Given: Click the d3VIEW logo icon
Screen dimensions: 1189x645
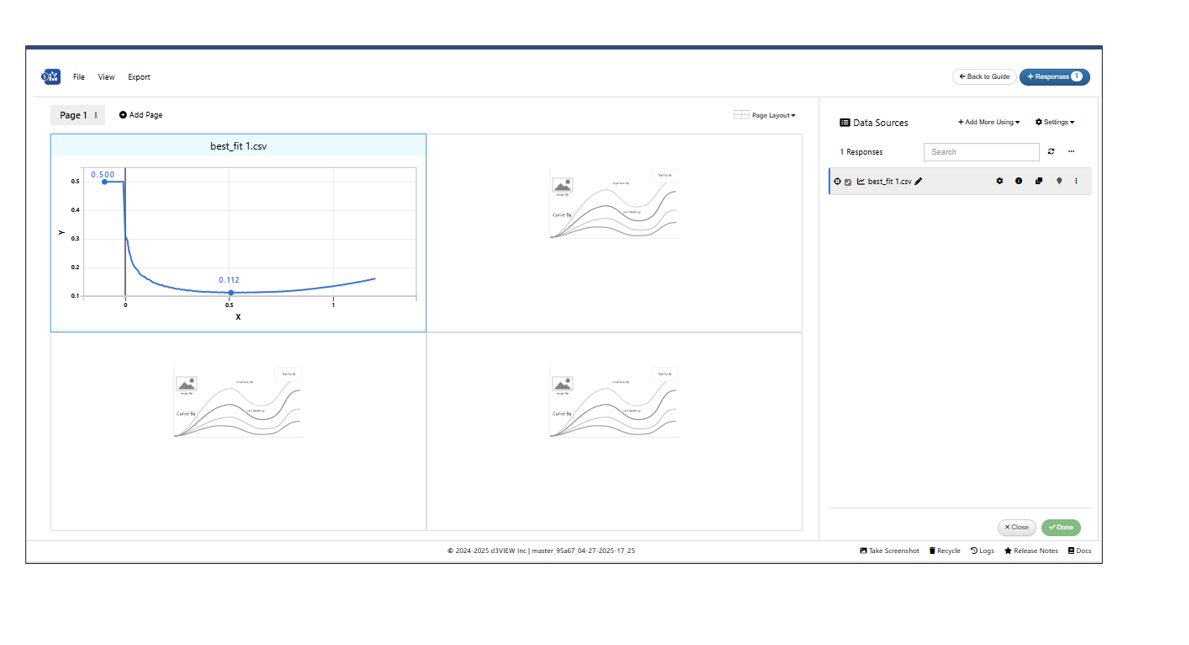Looking at the screenshot, I should pyautogui.click(x=51, y=77).
